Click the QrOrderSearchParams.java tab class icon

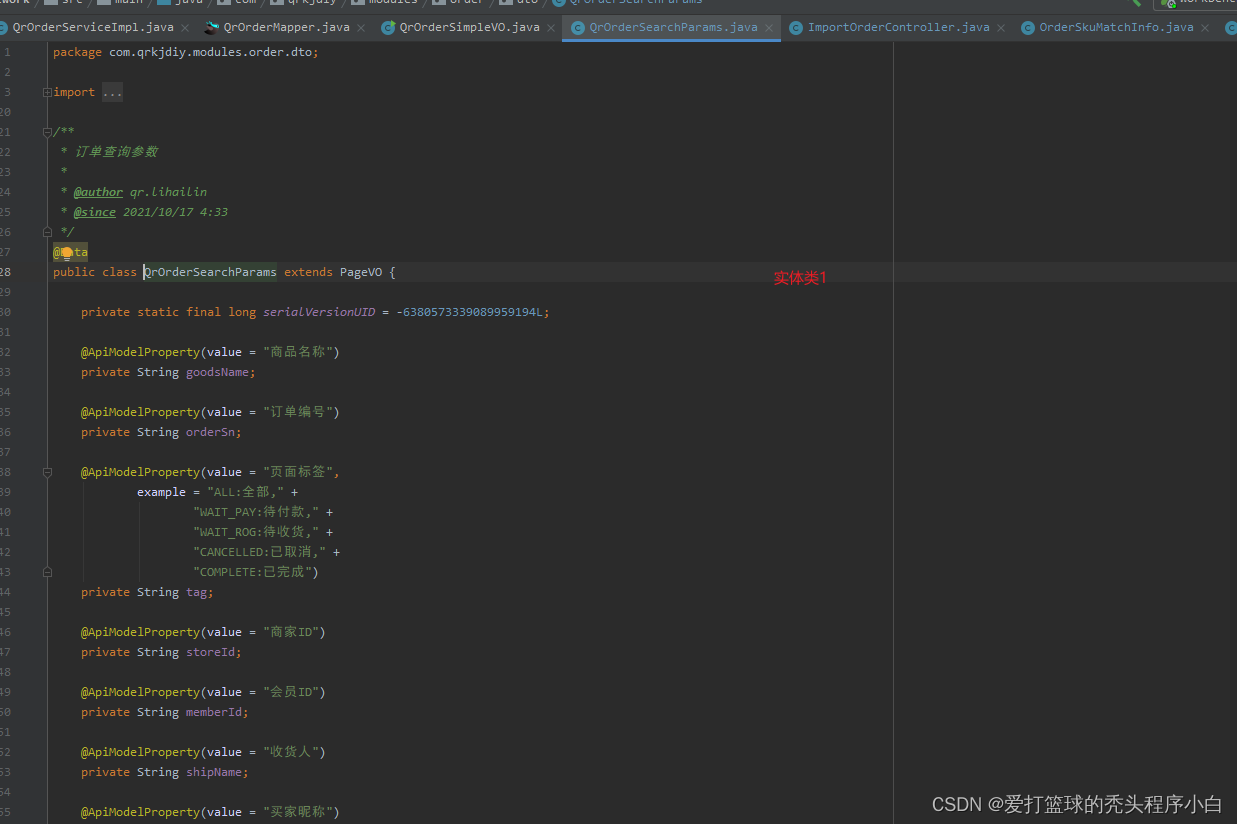point(578,28)
